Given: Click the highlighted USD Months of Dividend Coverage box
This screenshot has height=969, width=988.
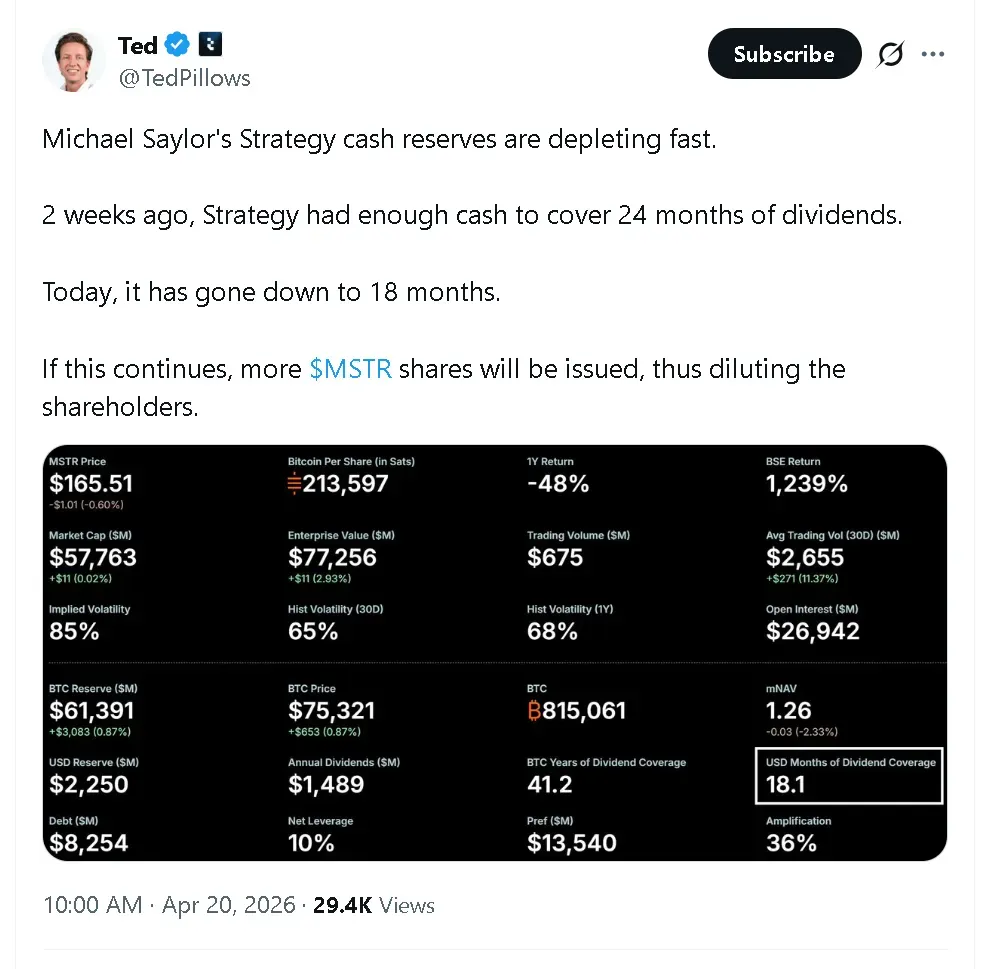Looking at the screenshot, I should pyautogui.click(x=849, y=775).
